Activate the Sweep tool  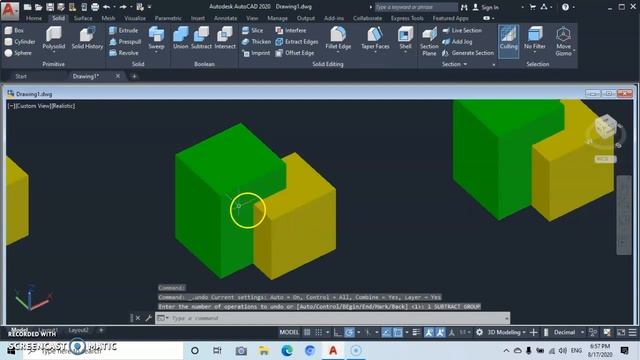click(x=156, y=37)
